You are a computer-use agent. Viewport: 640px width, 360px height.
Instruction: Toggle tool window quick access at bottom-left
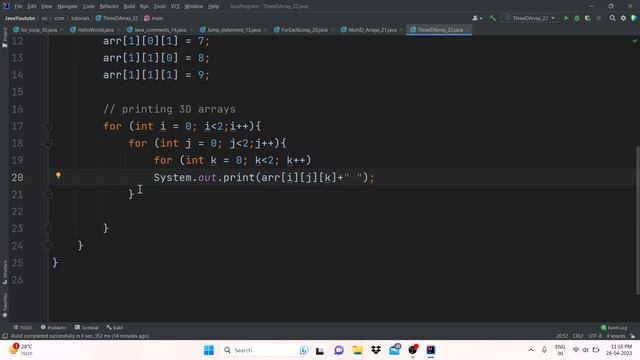(x=4, y=336)
